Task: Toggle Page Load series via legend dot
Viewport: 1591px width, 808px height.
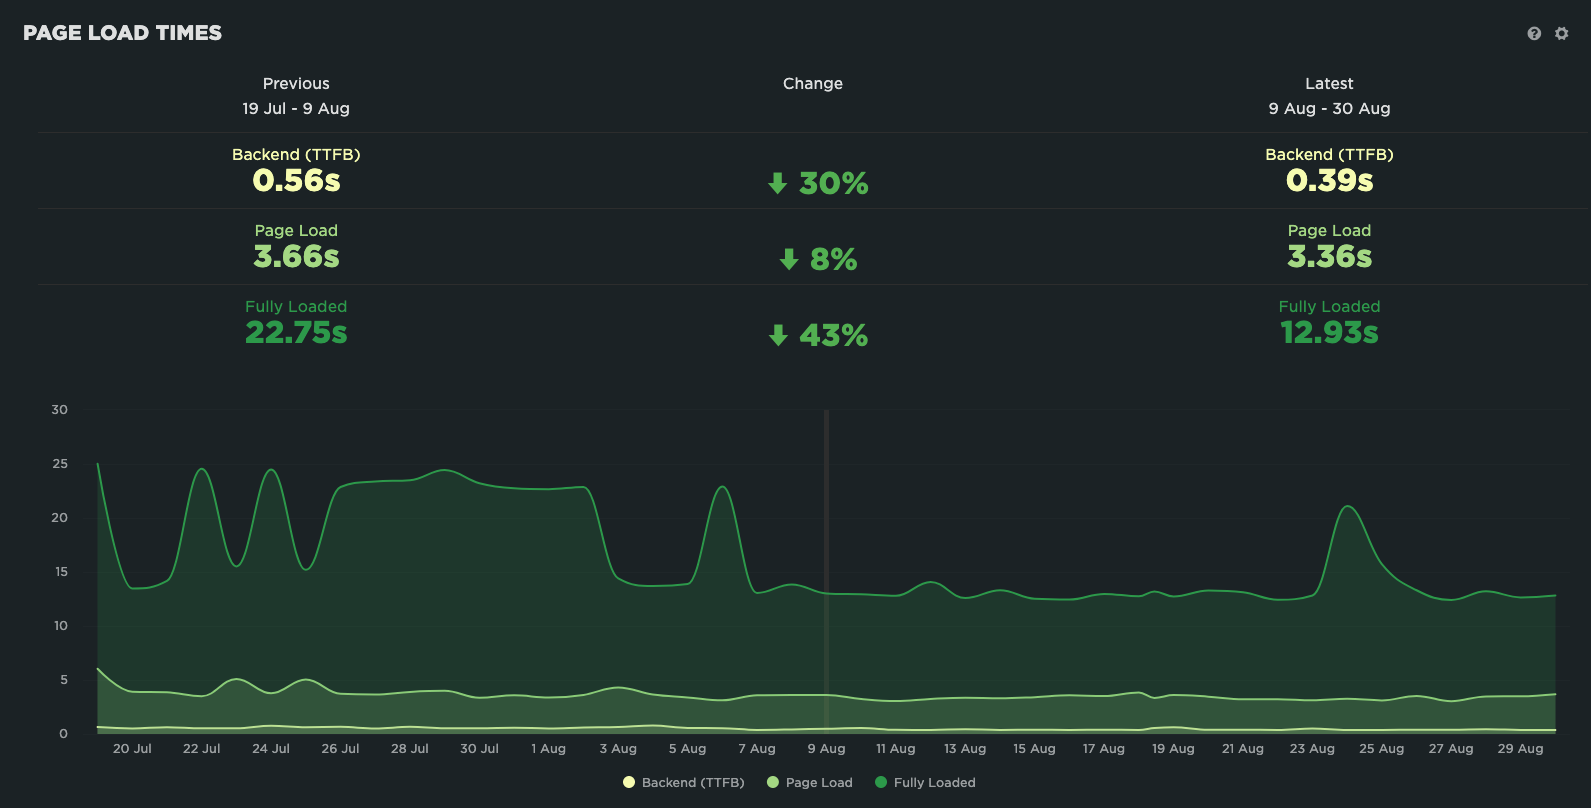Action: click(x=773, y=782)
